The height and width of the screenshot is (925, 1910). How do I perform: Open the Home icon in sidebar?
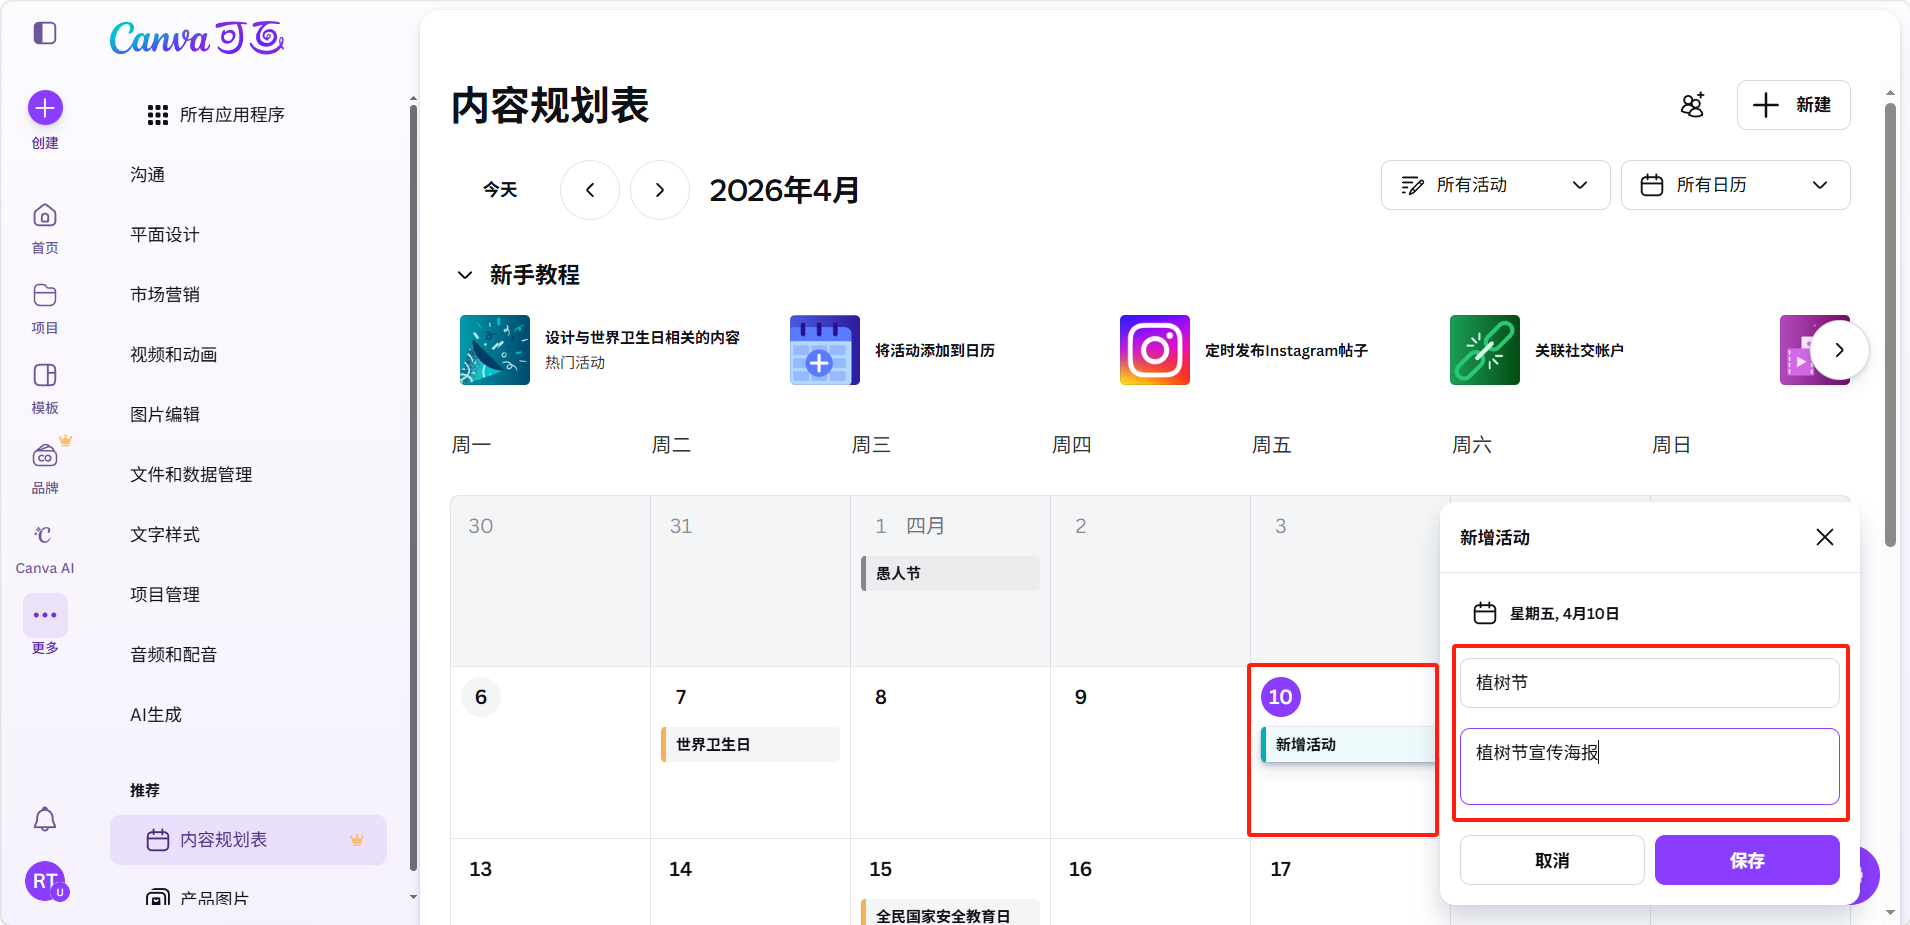point(45,216)
